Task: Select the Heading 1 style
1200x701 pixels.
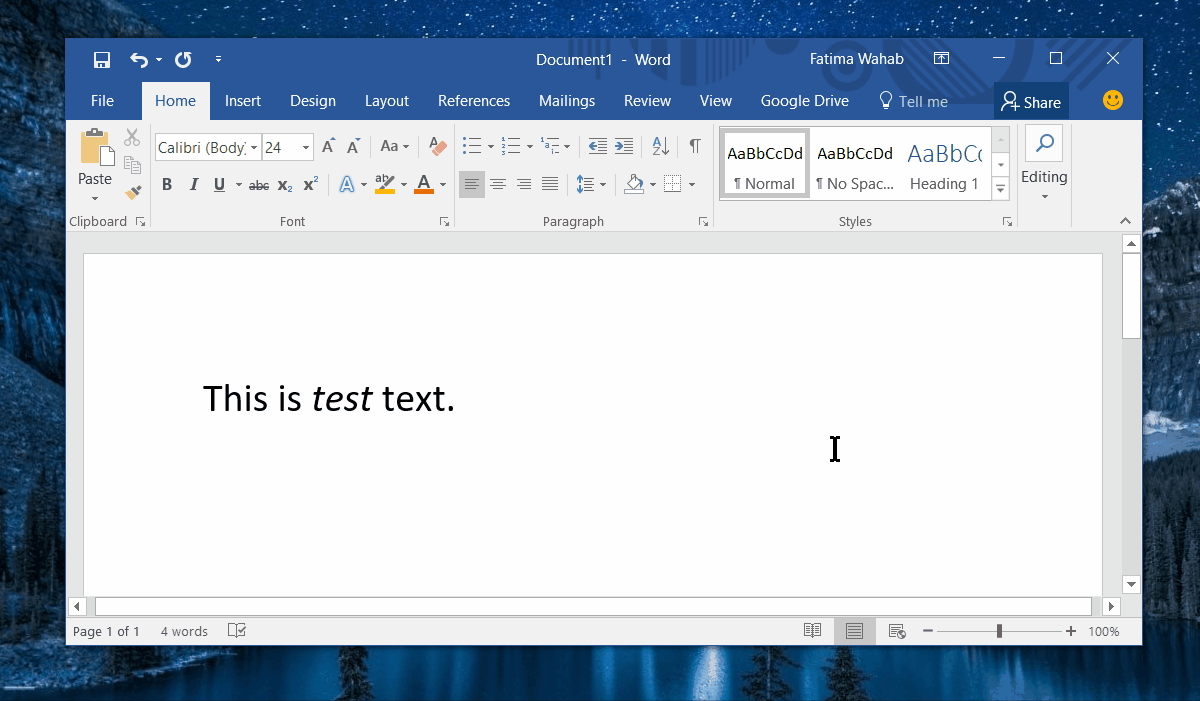Action: [943, 165]
